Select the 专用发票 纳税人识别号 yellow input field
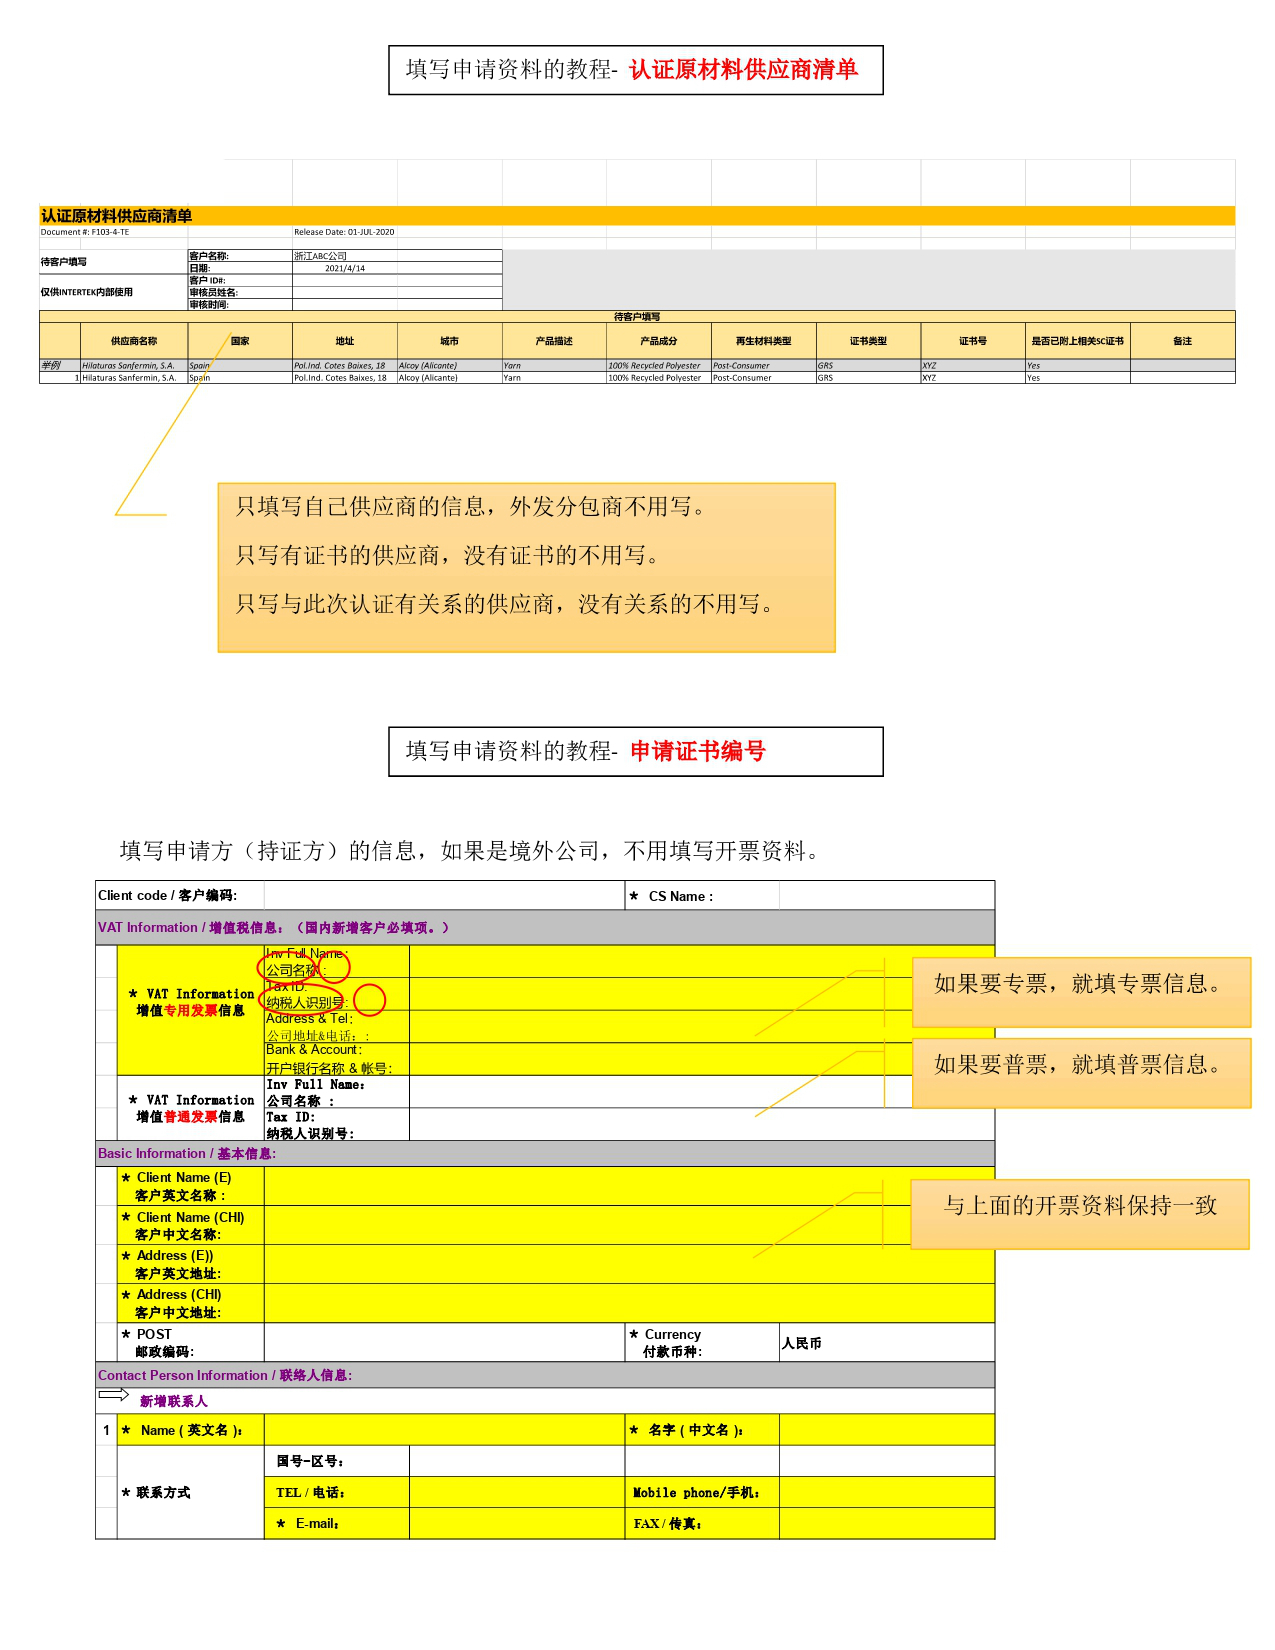Screen dimensions: 1275x1650 [x=701, y=994]
